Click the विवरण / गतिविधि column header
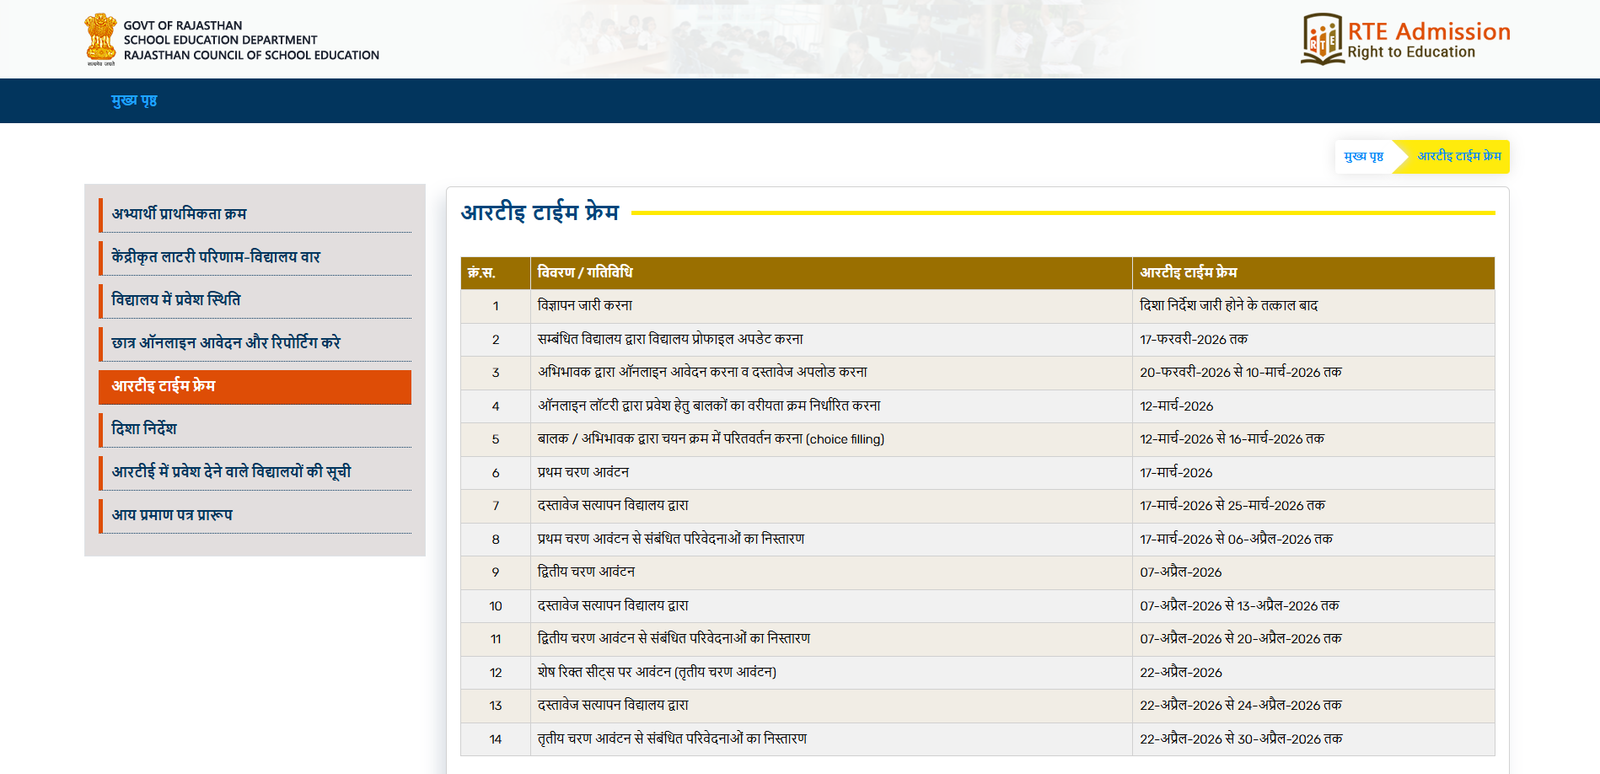Screen dimensions: 1600x774 (831, 273)
